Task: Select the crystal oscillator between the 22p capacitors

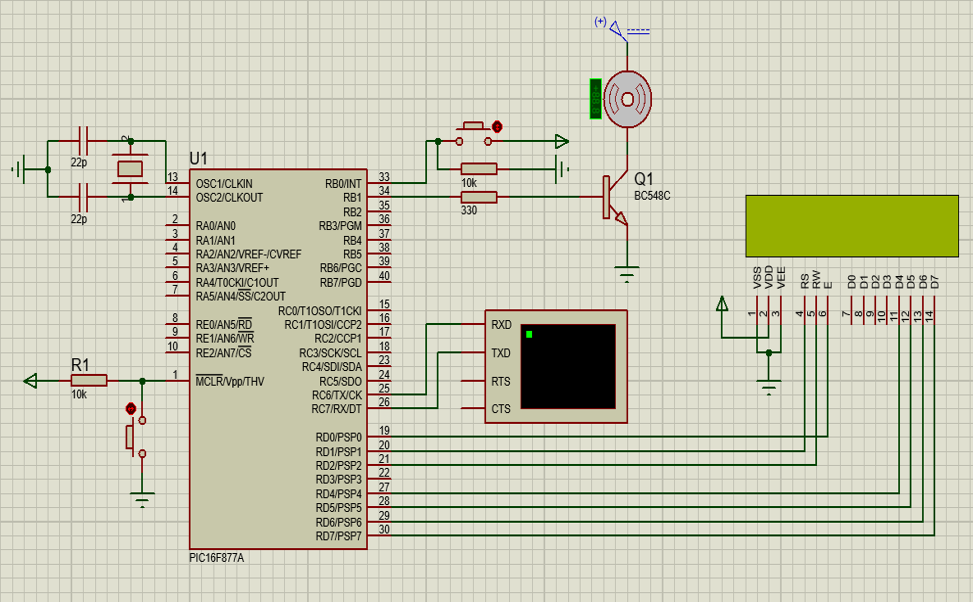Action: 130,169
